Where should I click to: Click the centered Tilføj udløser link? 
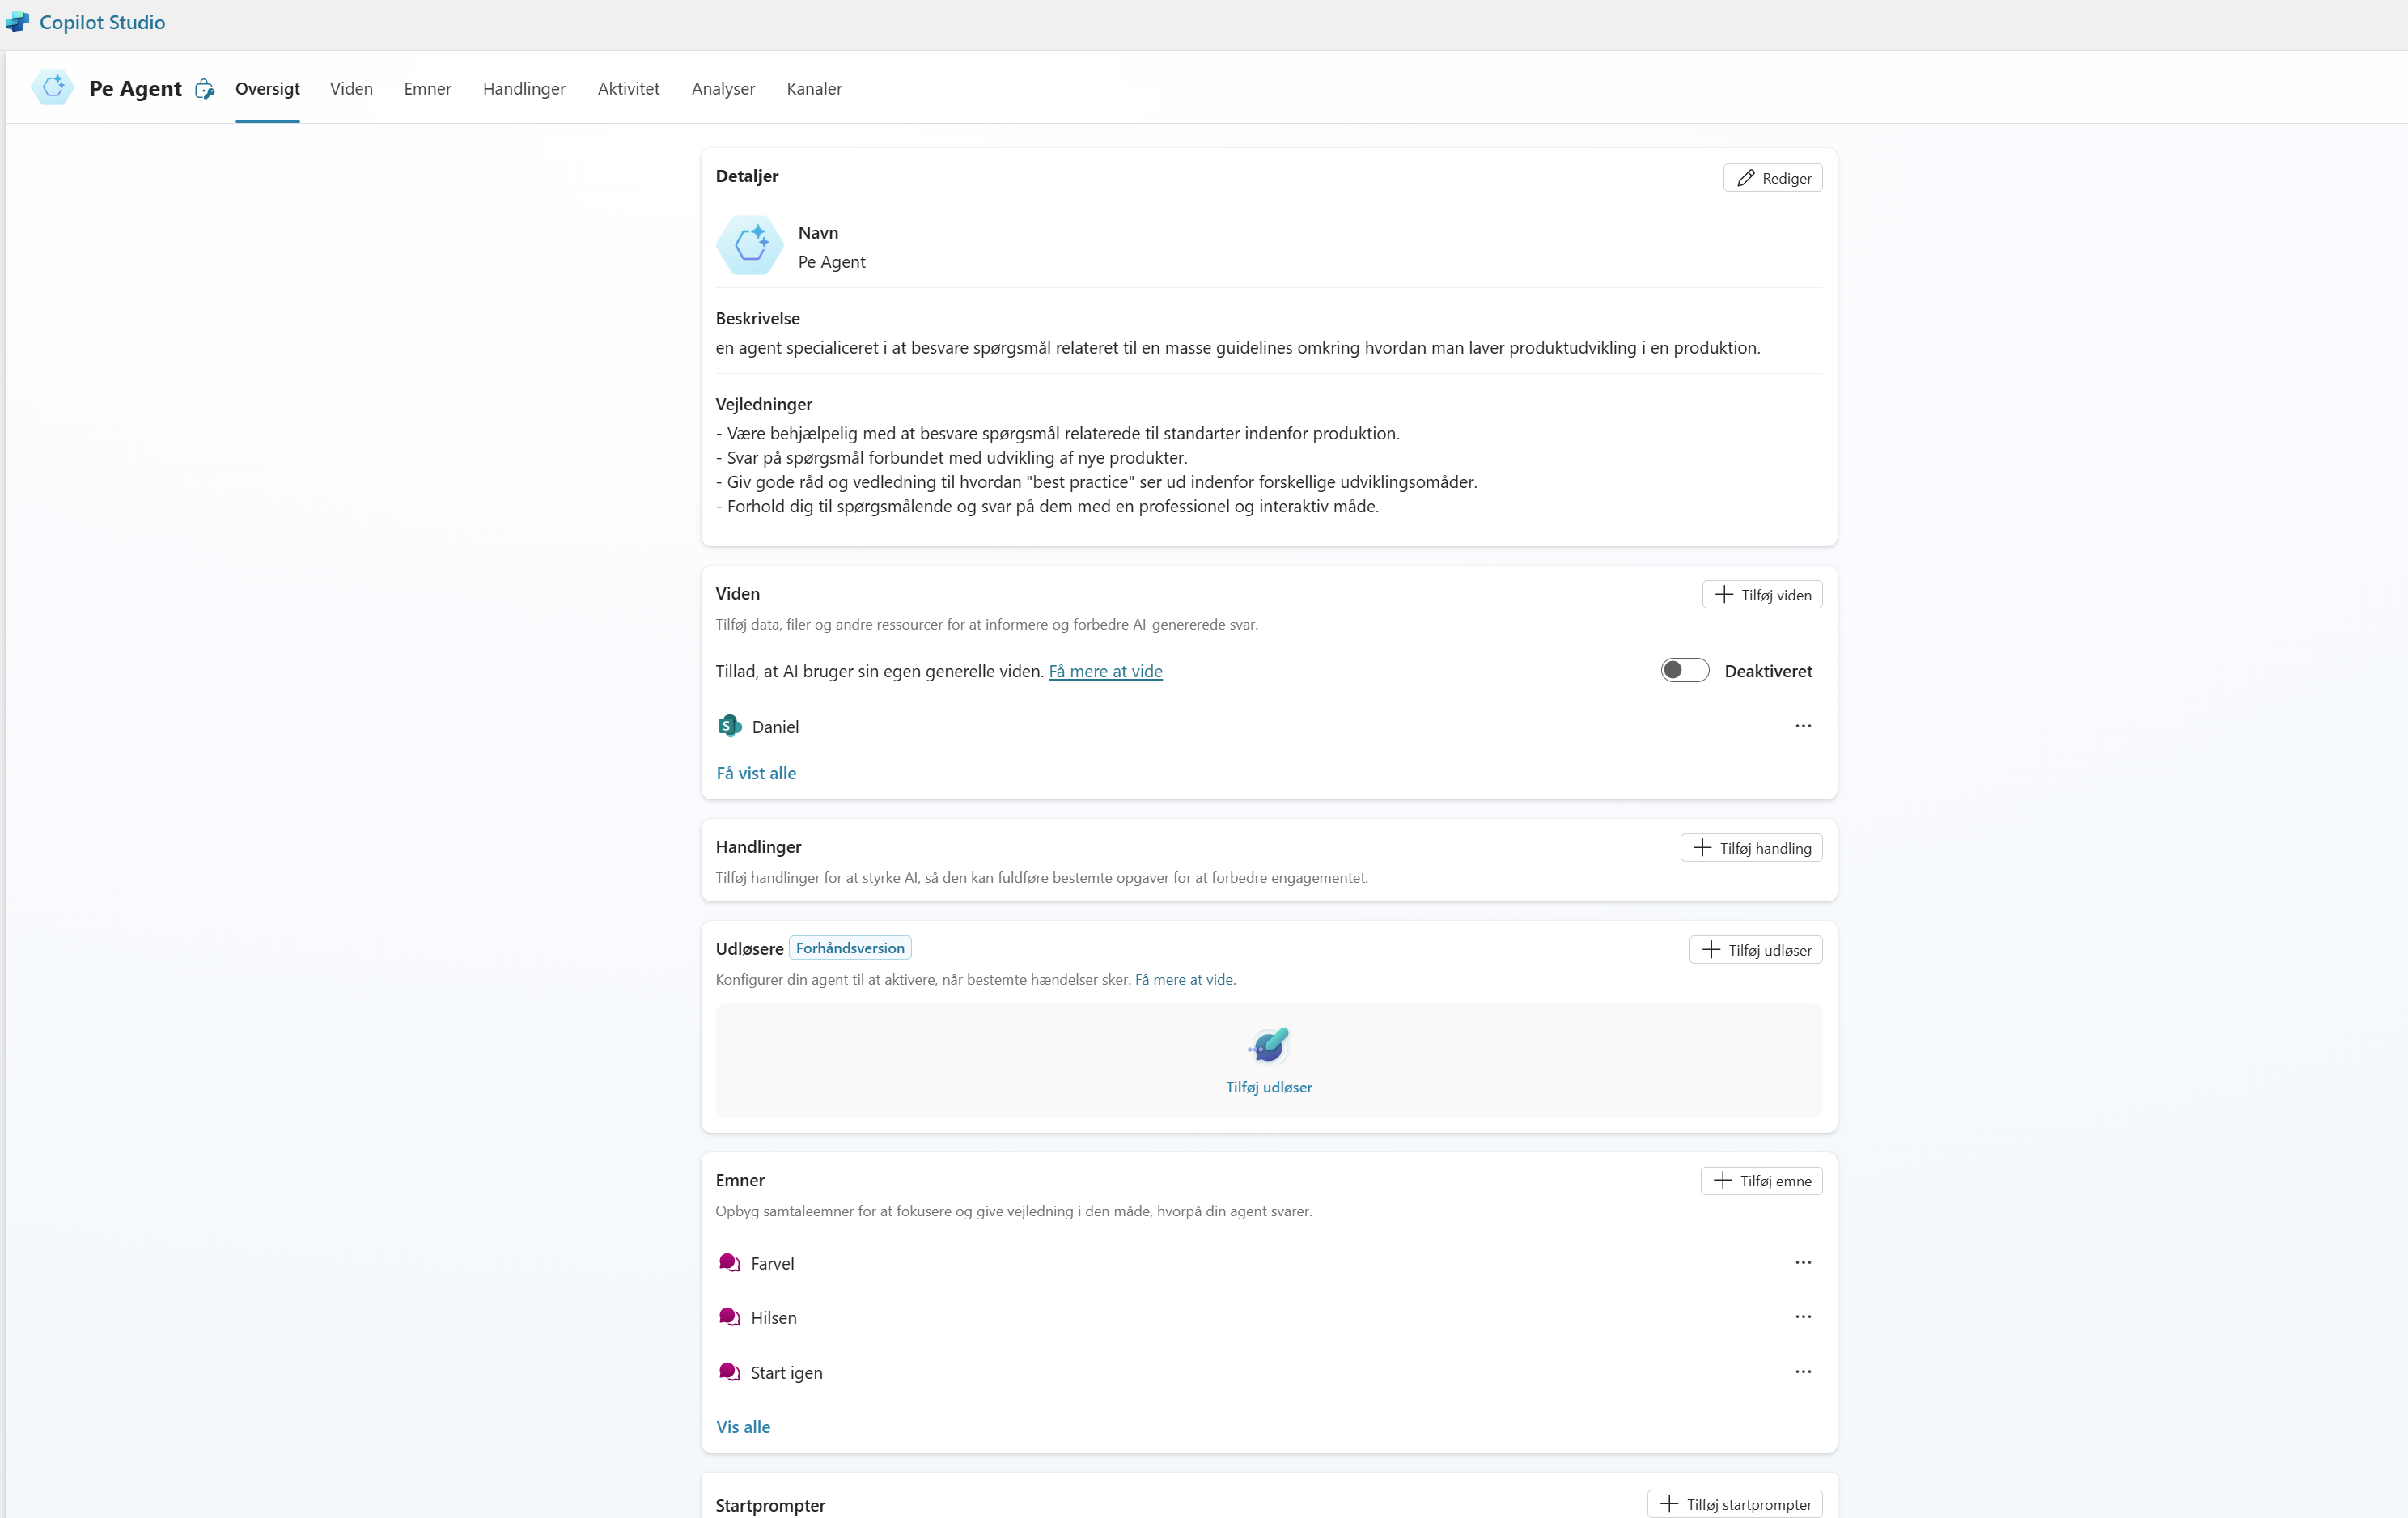click(x=1269, y=1087)
